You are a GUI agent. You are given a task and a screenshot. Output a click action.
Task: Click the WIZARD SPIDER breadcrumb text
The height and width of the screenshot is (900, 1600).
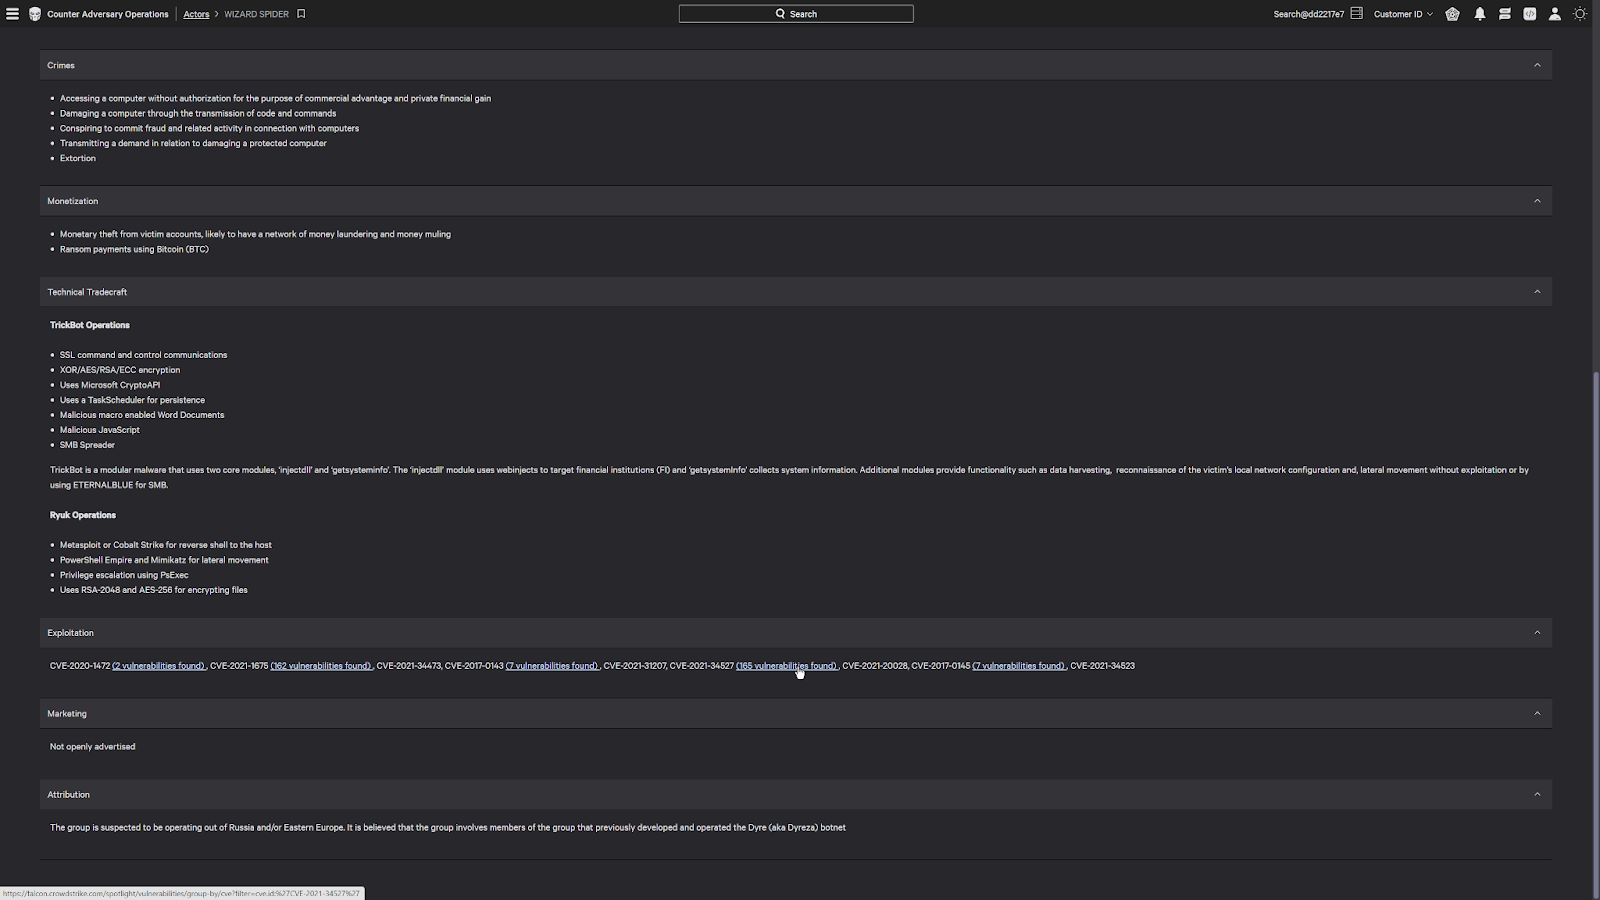click(256, 14)
